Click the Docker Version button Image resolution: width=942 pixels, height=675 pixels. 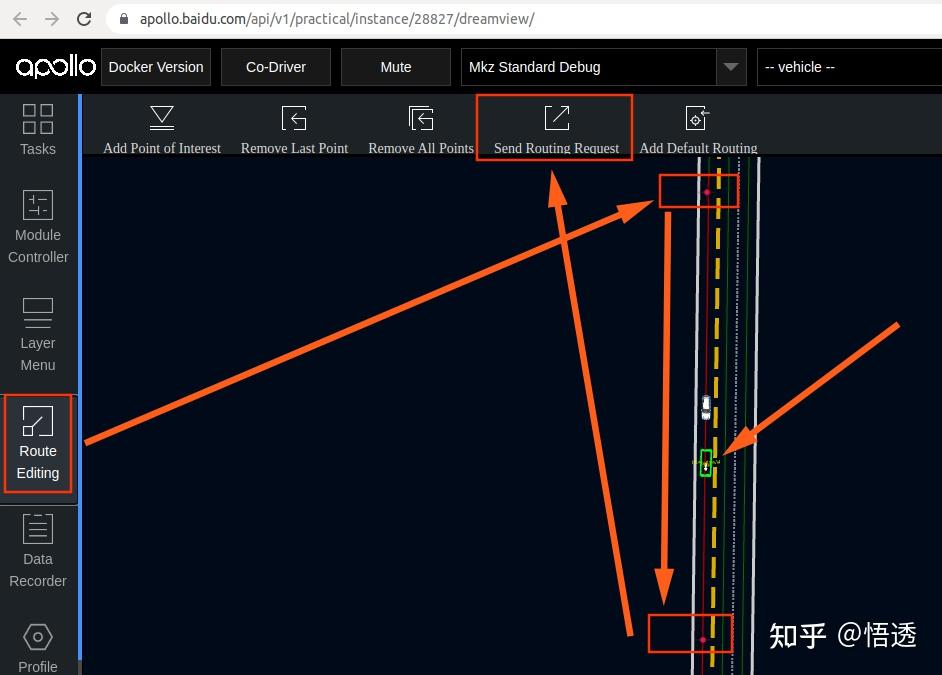point(156,67)
